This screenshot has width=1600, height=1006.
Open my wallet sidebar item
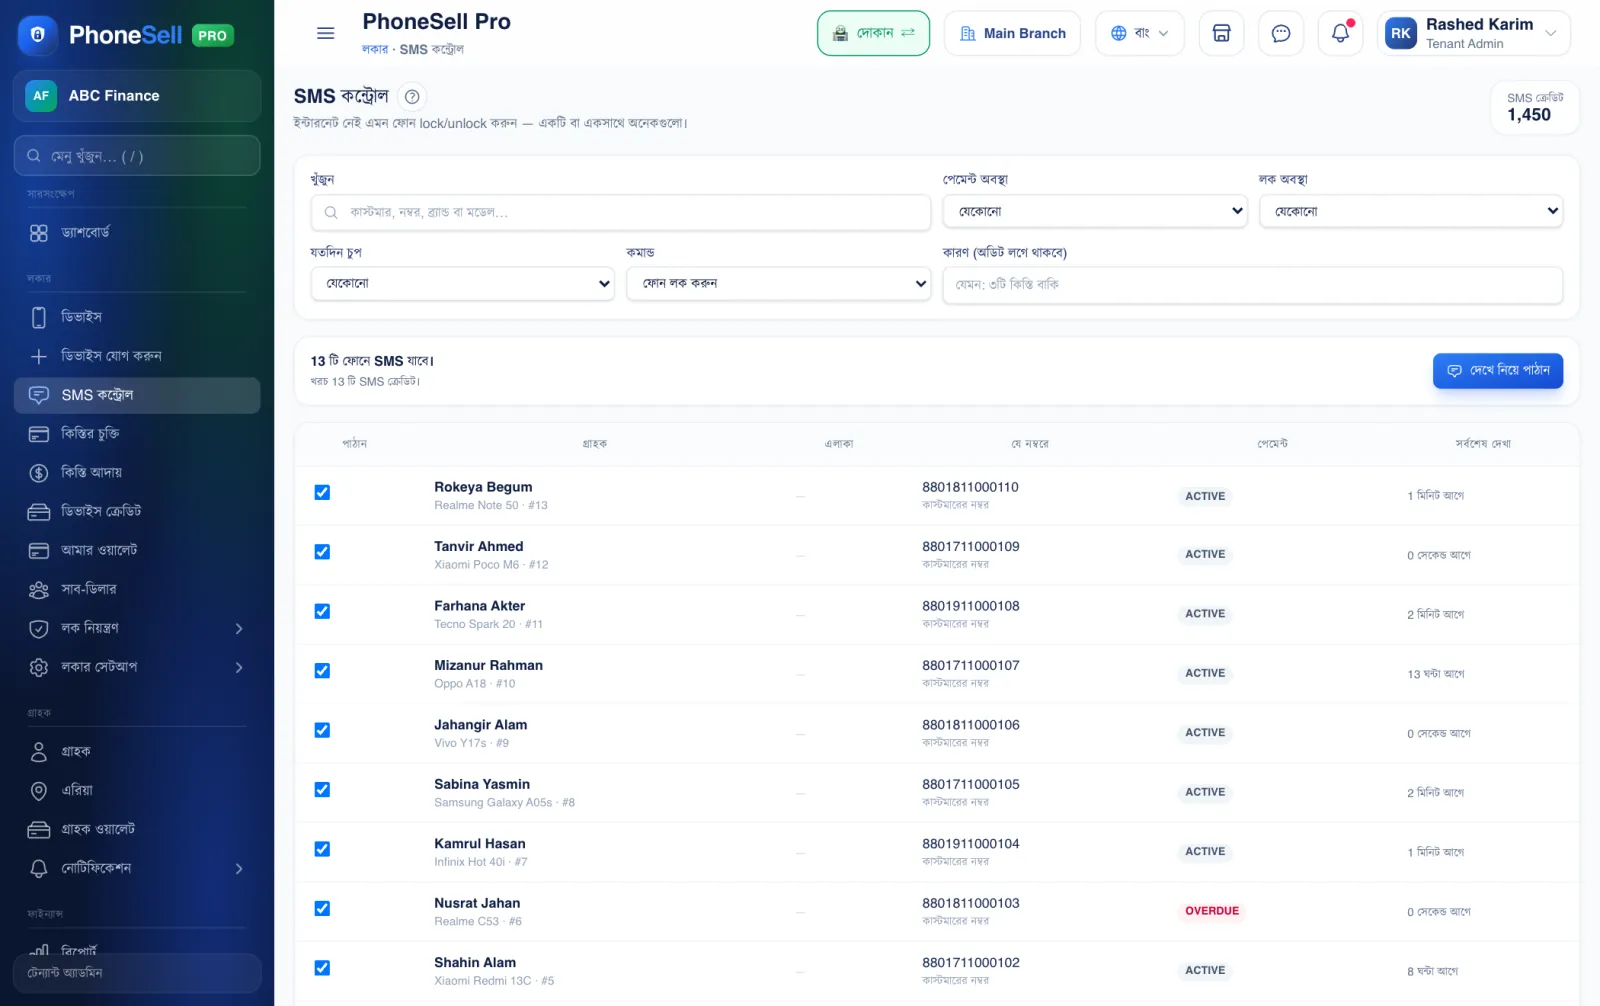point(137,551)
